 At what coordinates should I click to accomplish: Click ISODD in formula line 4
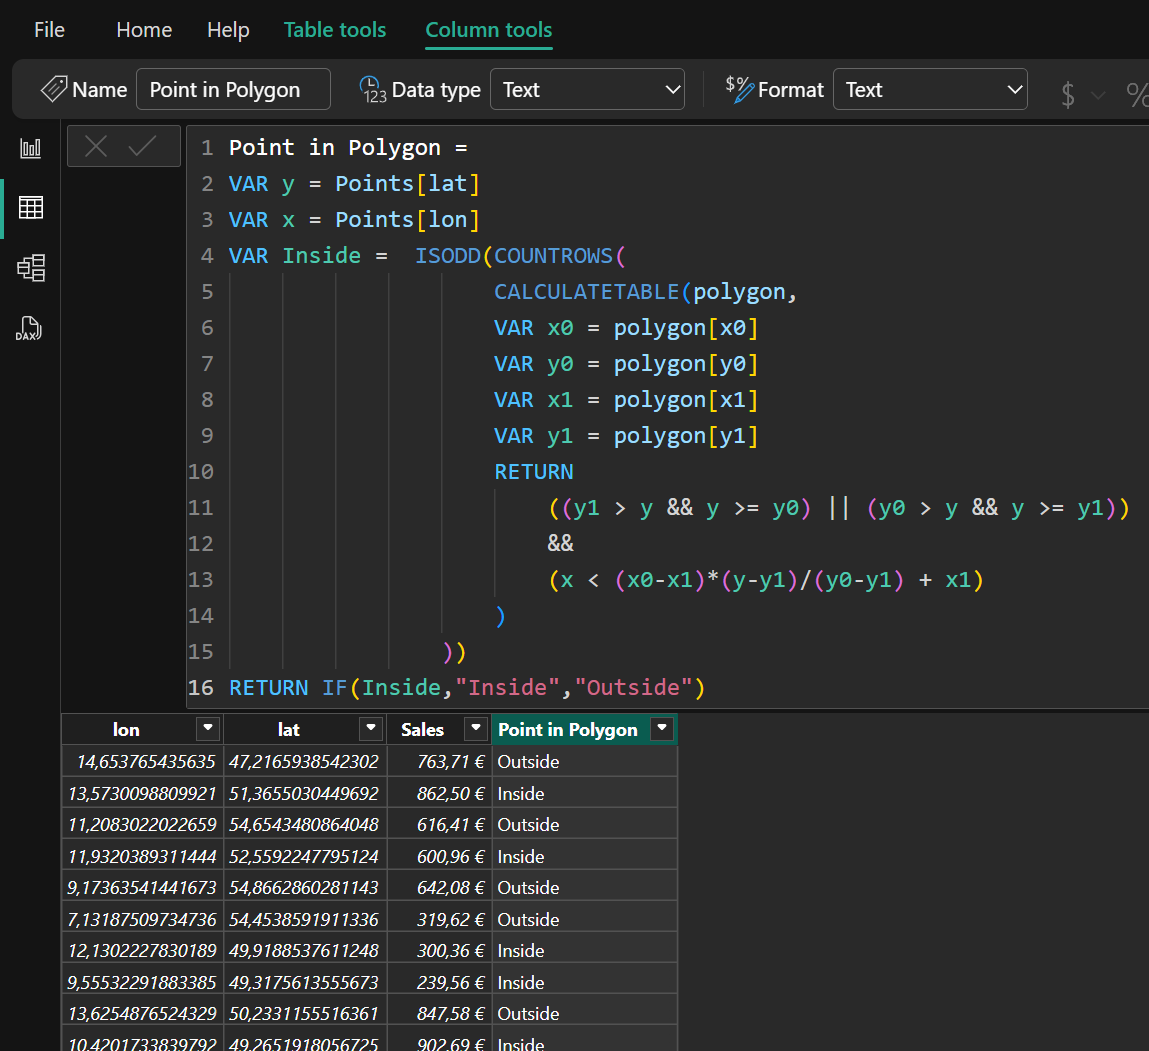448,256
